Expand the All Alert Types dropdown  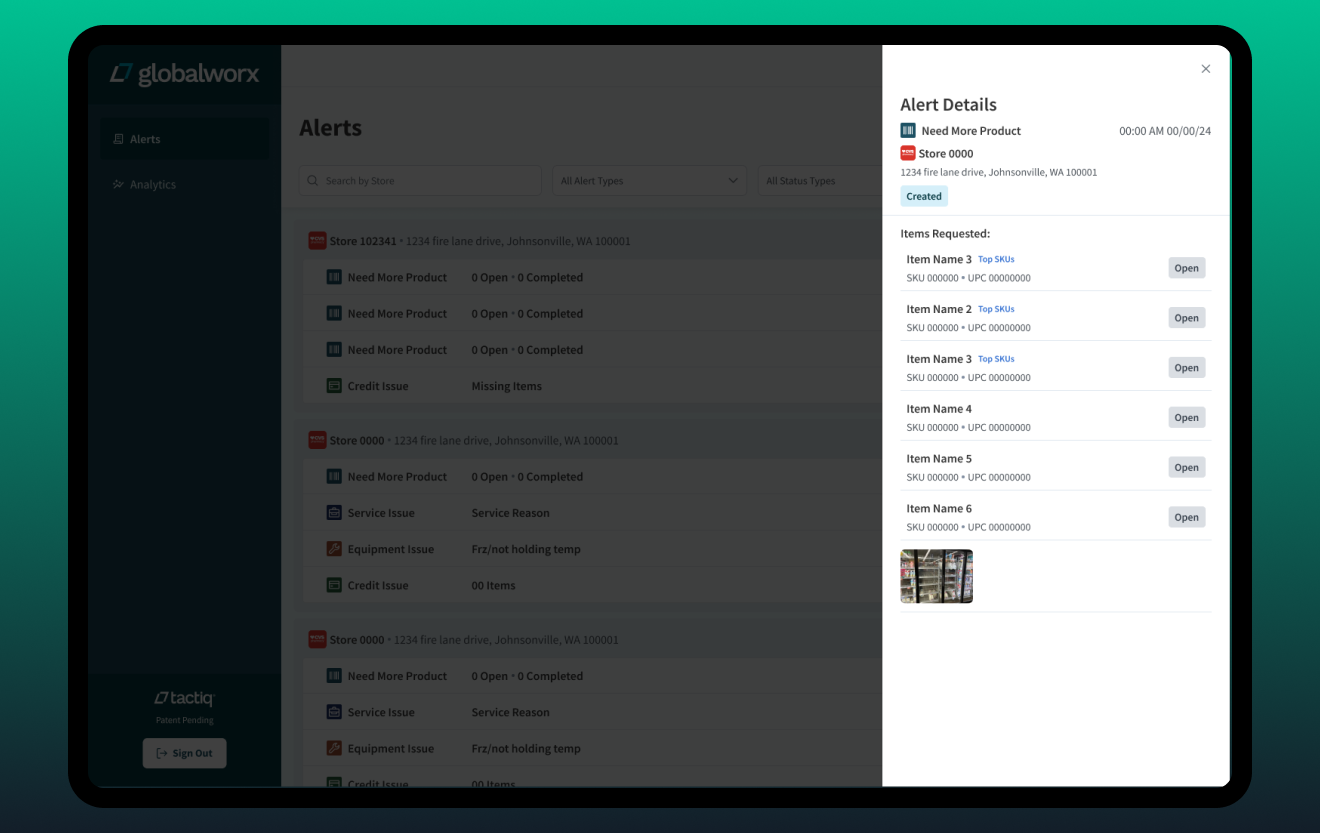649,181
